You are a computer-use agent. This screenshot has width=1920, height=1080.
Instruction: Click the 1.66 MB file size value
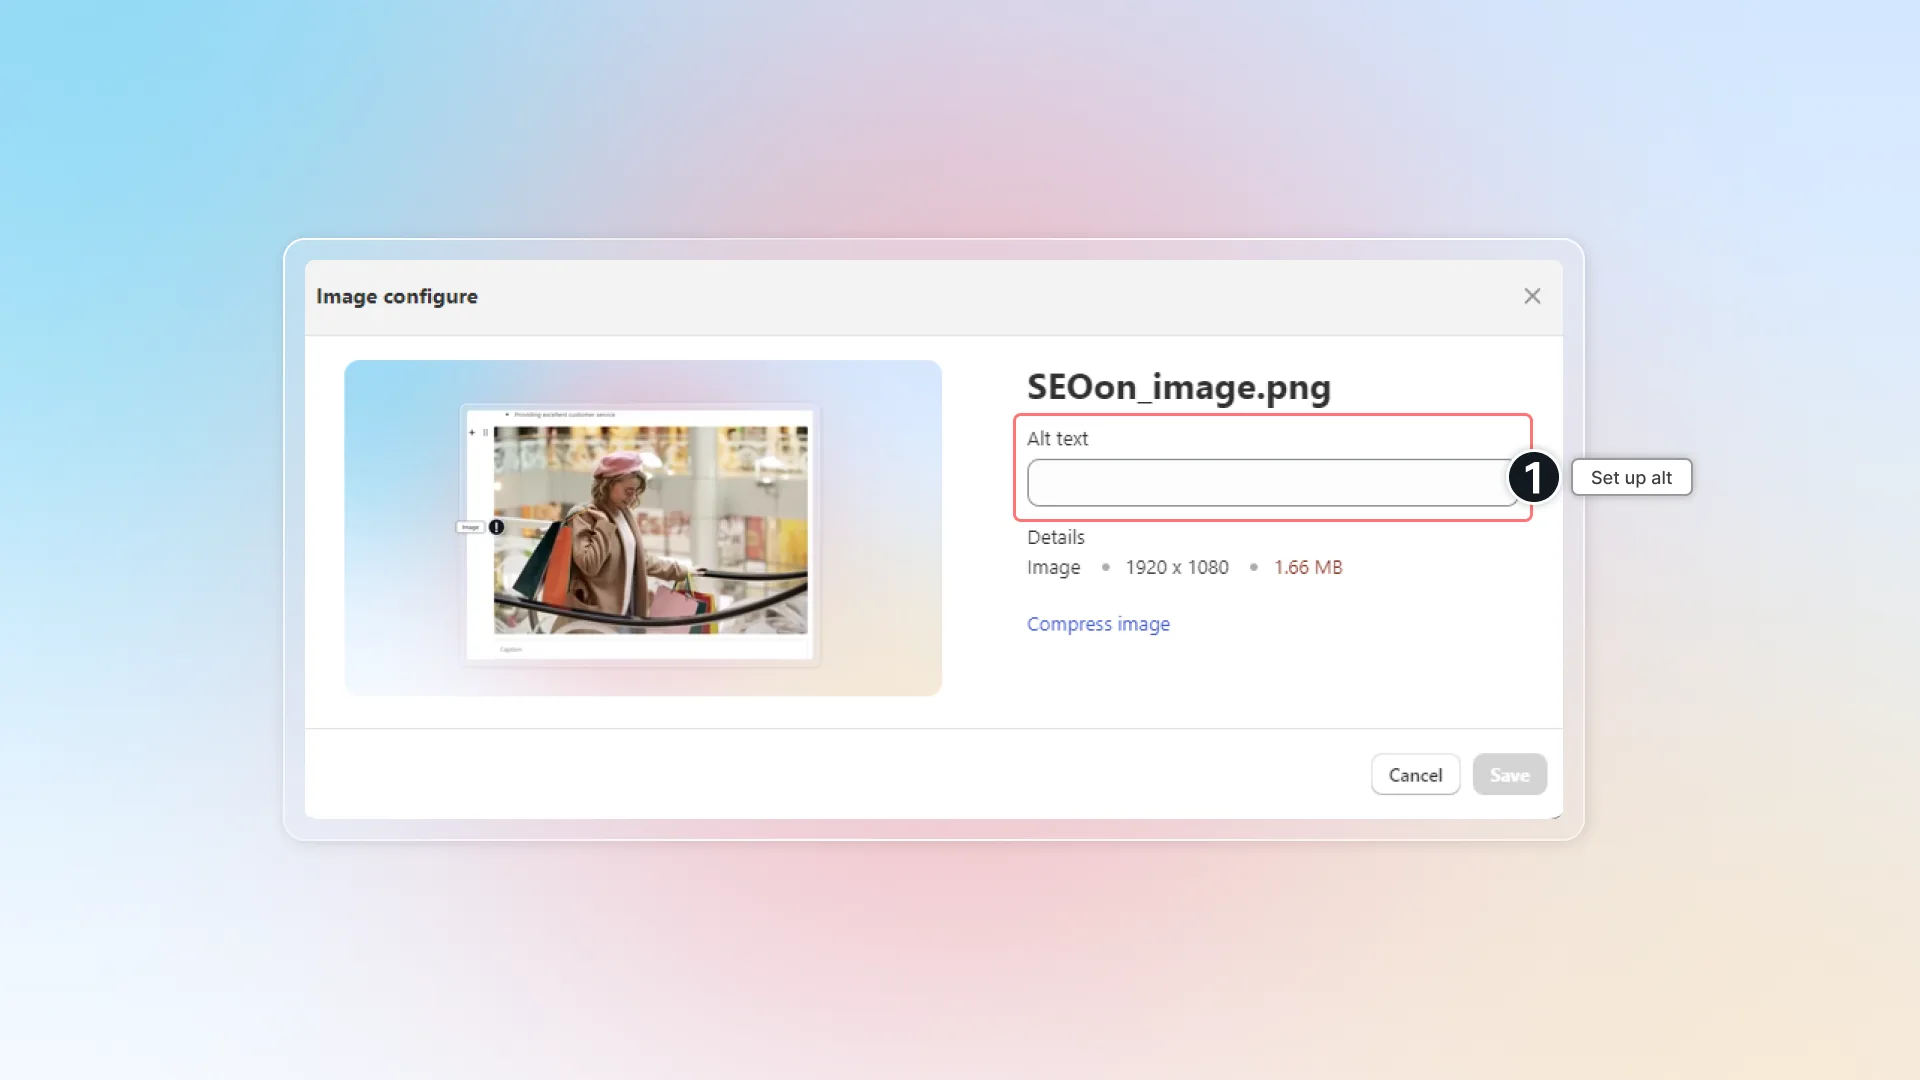pos(1308,567)
